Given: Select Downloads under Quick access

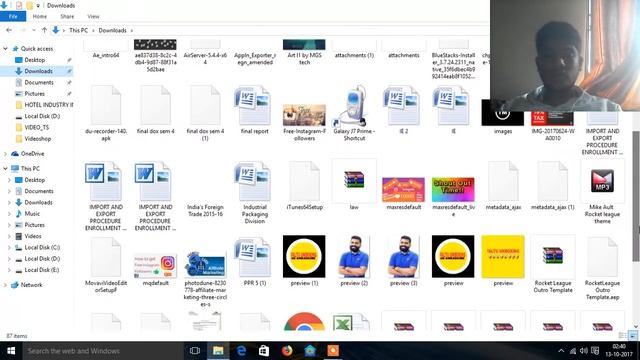Looking at the screenshot, I should click(38, 71).
